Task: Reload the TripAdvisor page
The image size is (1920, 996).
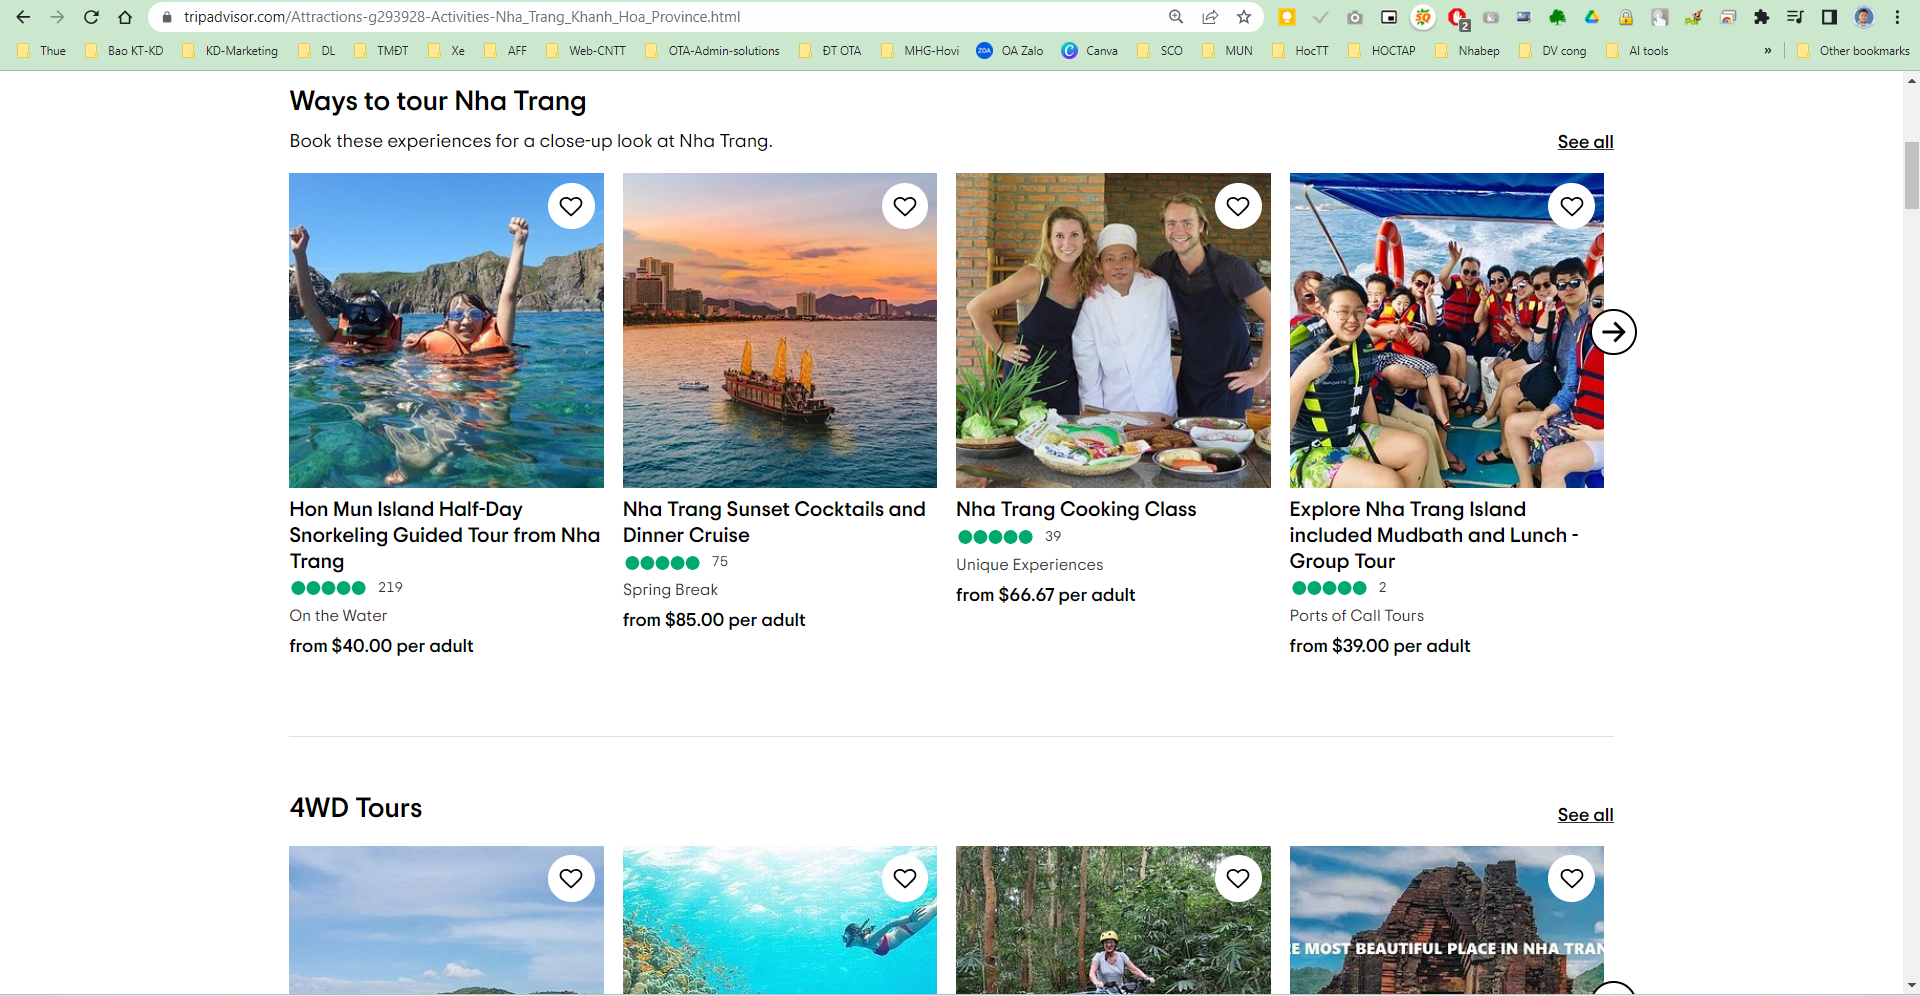Action: coord(91,17)
